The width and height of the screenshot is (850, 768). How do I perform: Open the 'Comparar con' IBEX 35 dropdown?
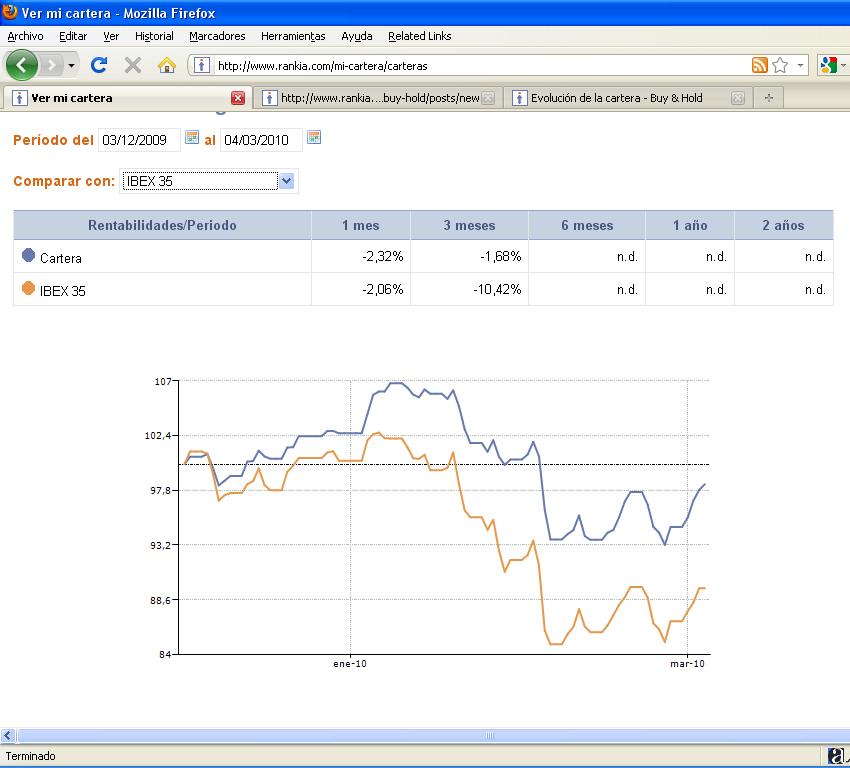(x=208, y=181)
